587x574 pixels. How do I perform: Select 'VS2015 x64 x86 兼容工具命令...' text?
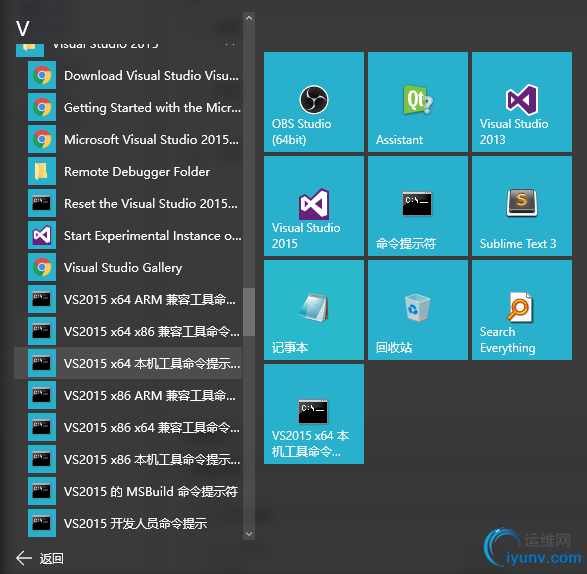(x=152, y=332)
